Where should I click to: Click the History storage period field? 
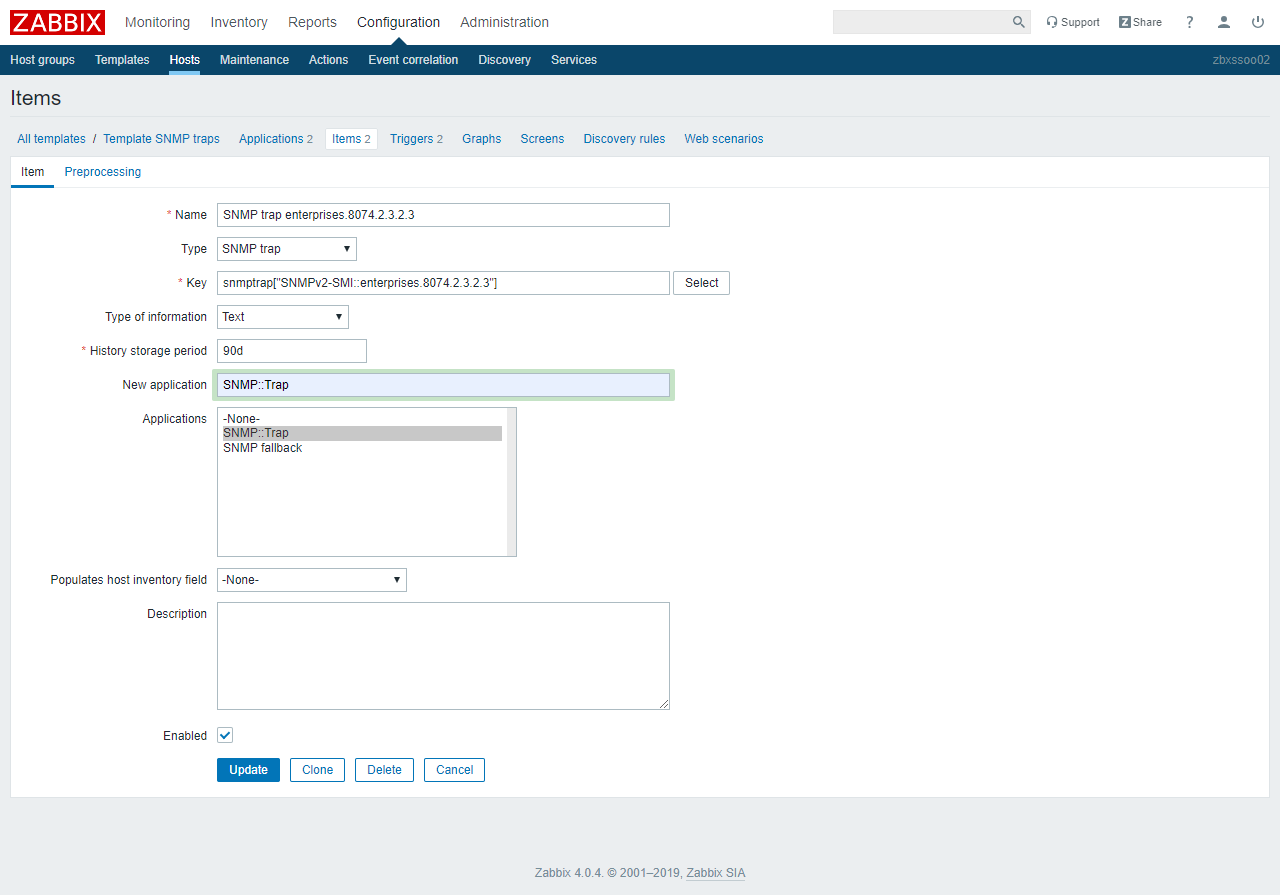(x=291, y=351)
